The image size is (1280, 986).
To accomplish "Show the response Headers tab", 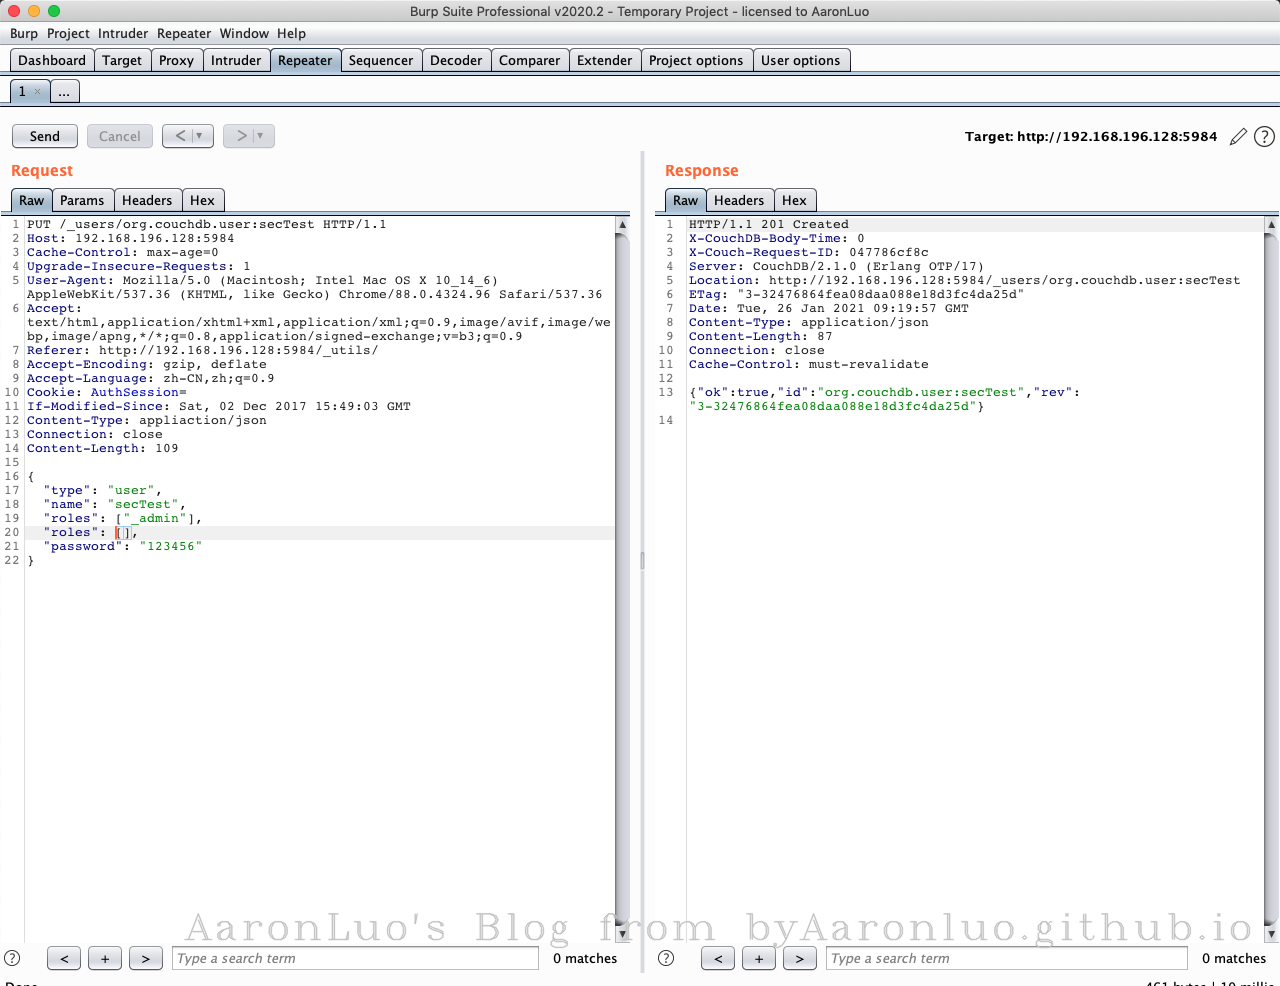I will click(739, 200).
